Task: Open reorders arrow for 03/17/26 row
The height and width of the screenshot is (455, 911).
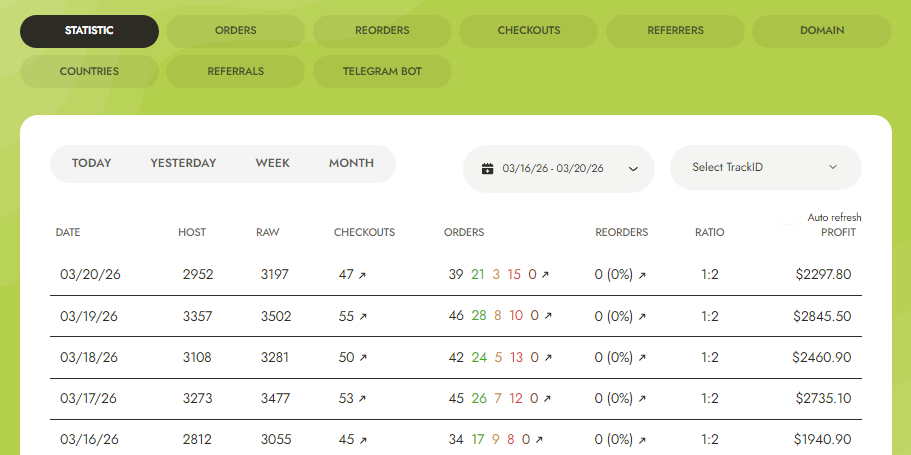Action: 642,399
